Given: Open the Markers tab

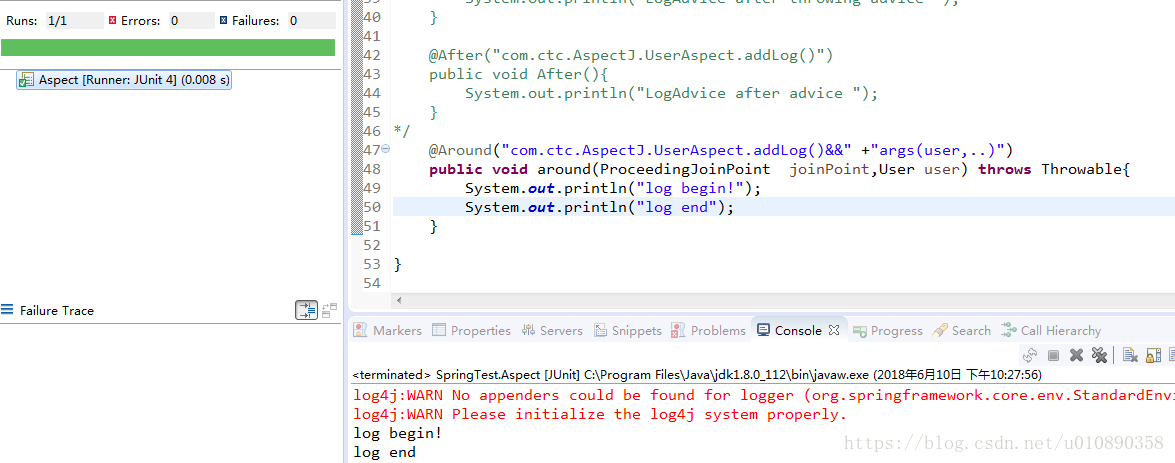Looking at the screenshot, I should click(x=388, y=330).
